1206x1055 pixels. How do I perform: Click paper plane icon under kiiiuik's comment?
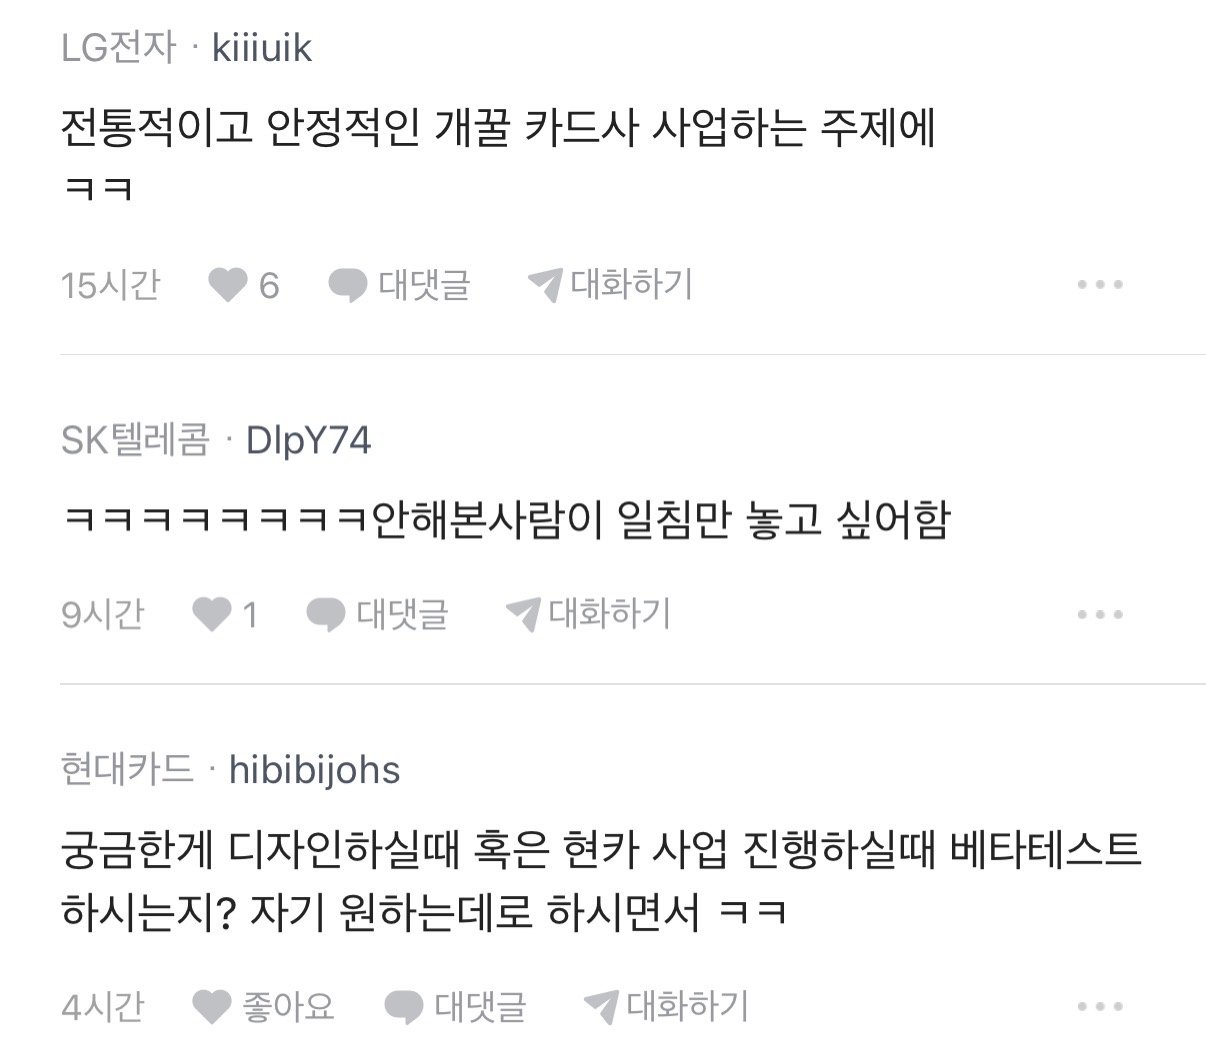546,285
